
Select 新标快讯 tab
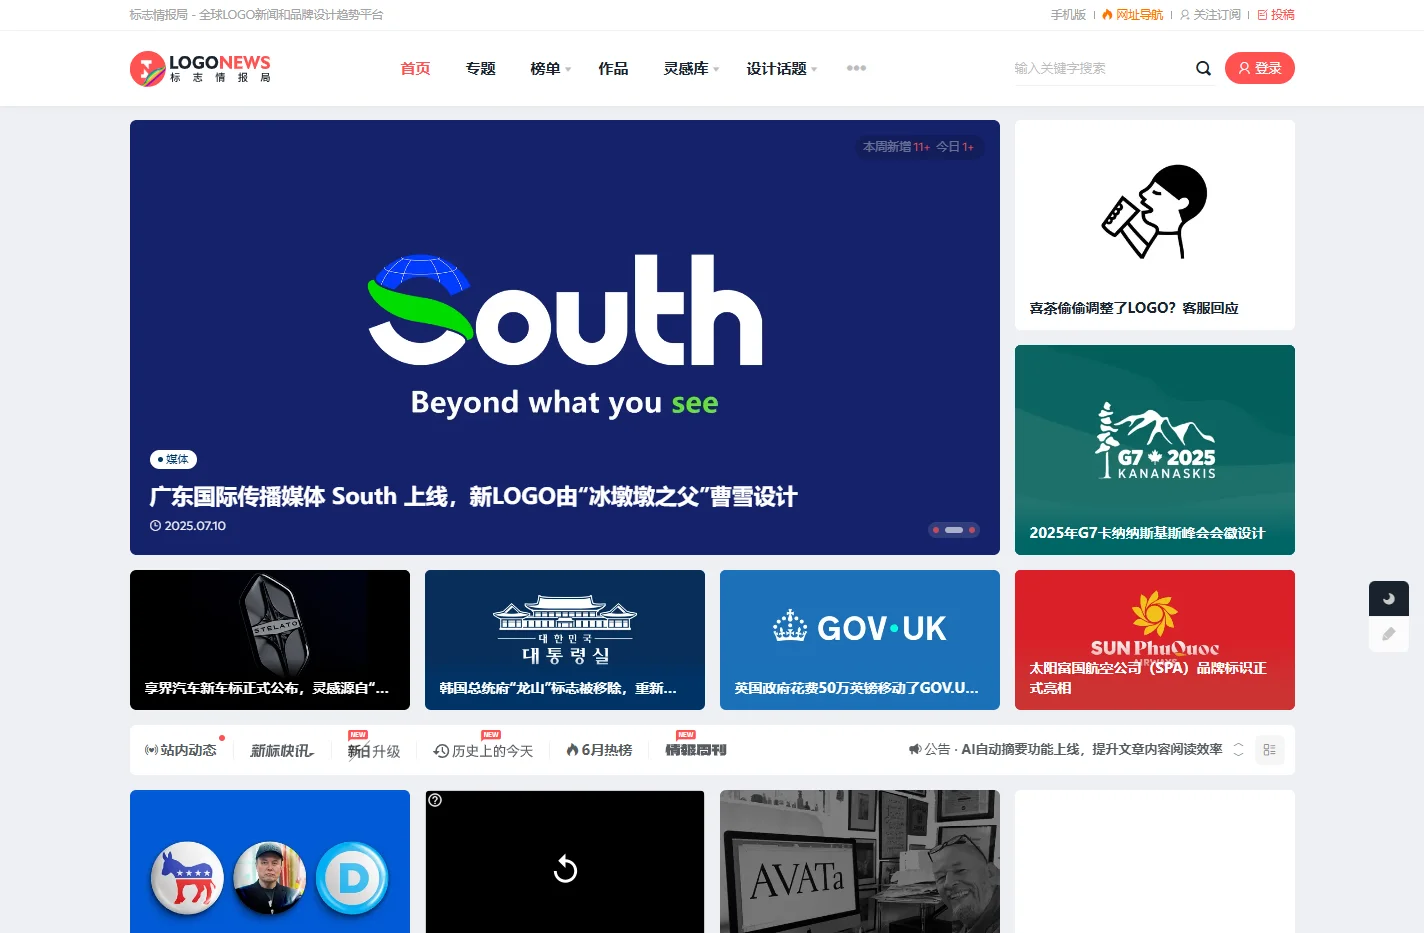[282, 750]
